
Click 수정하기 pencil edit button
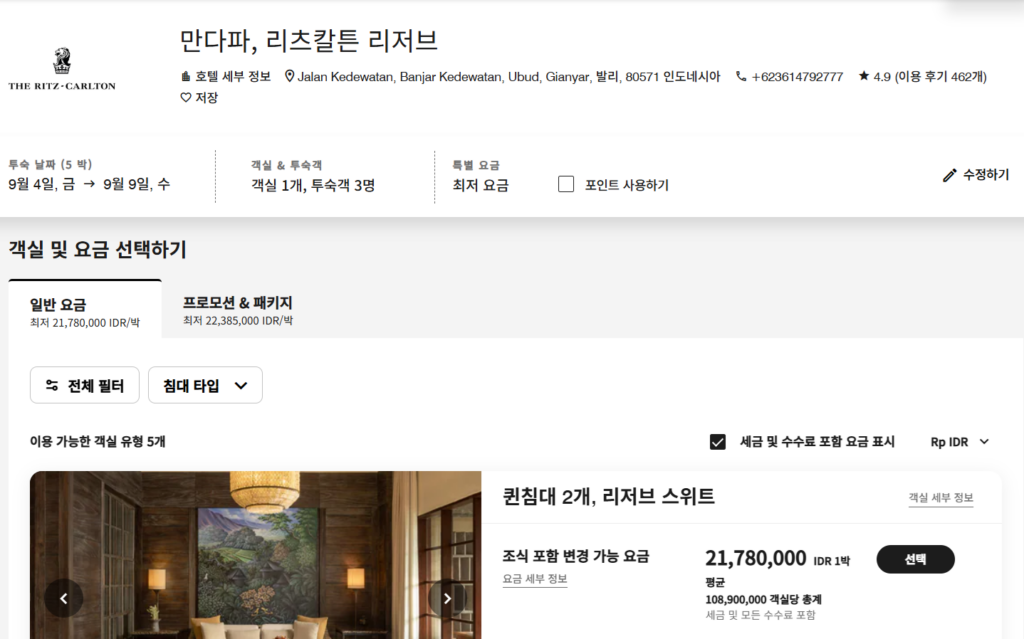click(976, 174)
